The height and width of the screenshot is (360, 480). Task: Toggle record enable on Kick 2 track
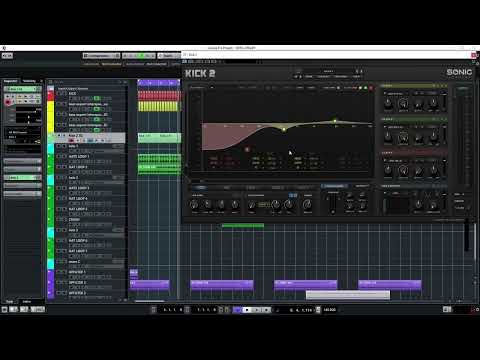click(71, 141)
